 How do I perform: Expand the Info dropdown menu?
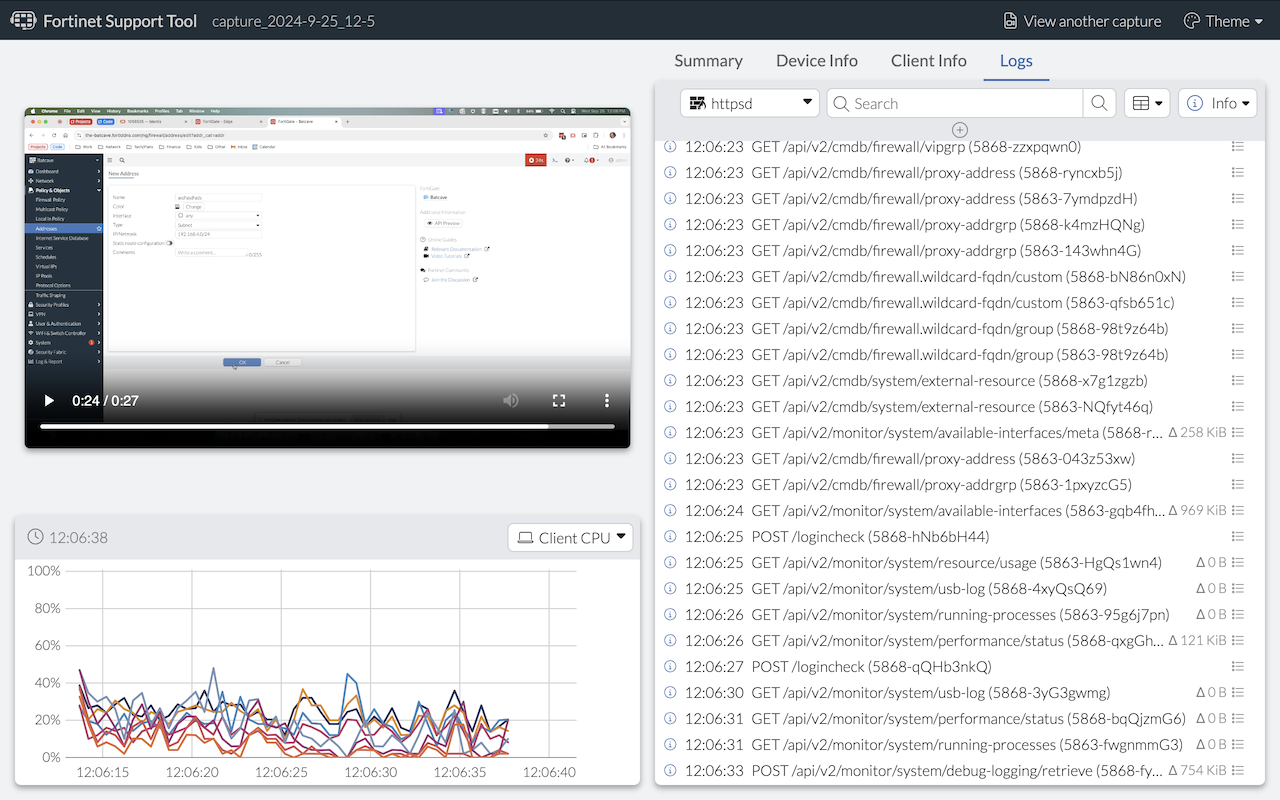coord(1217,103)
